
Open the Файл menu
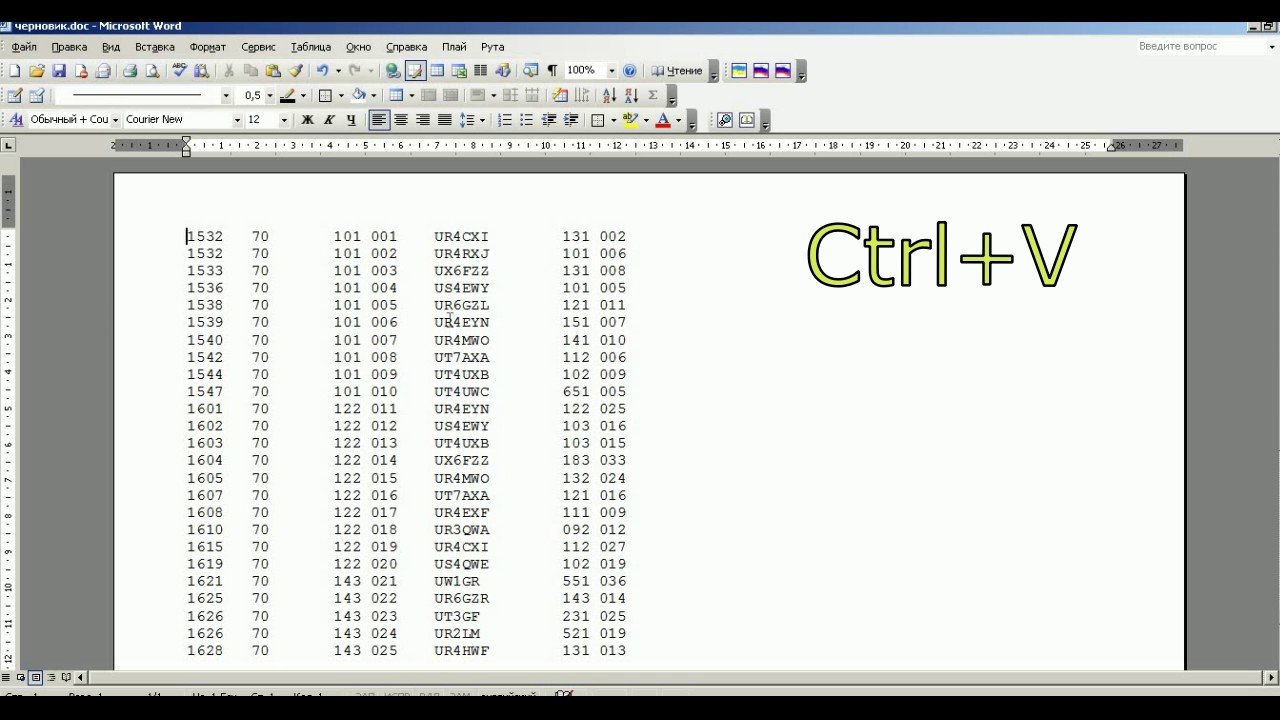[24, 47]
